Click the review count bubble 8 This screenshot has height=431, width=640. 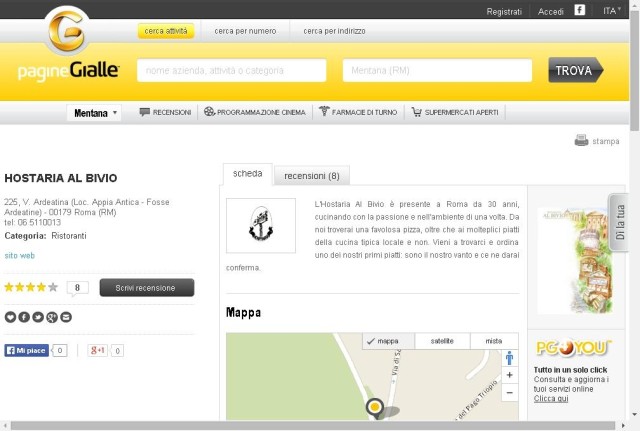pos(78,288)
